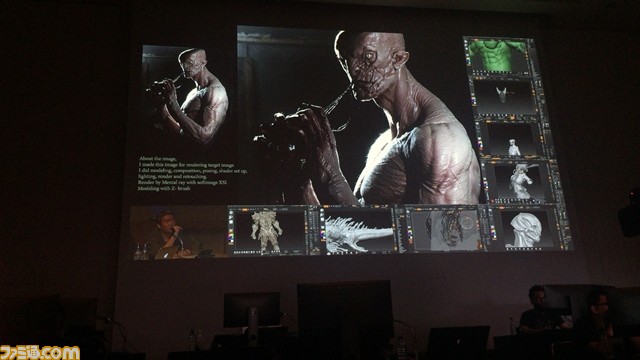Click the 'Render by Mental ray' text line
640x360 pixels.
coord(182,183)
